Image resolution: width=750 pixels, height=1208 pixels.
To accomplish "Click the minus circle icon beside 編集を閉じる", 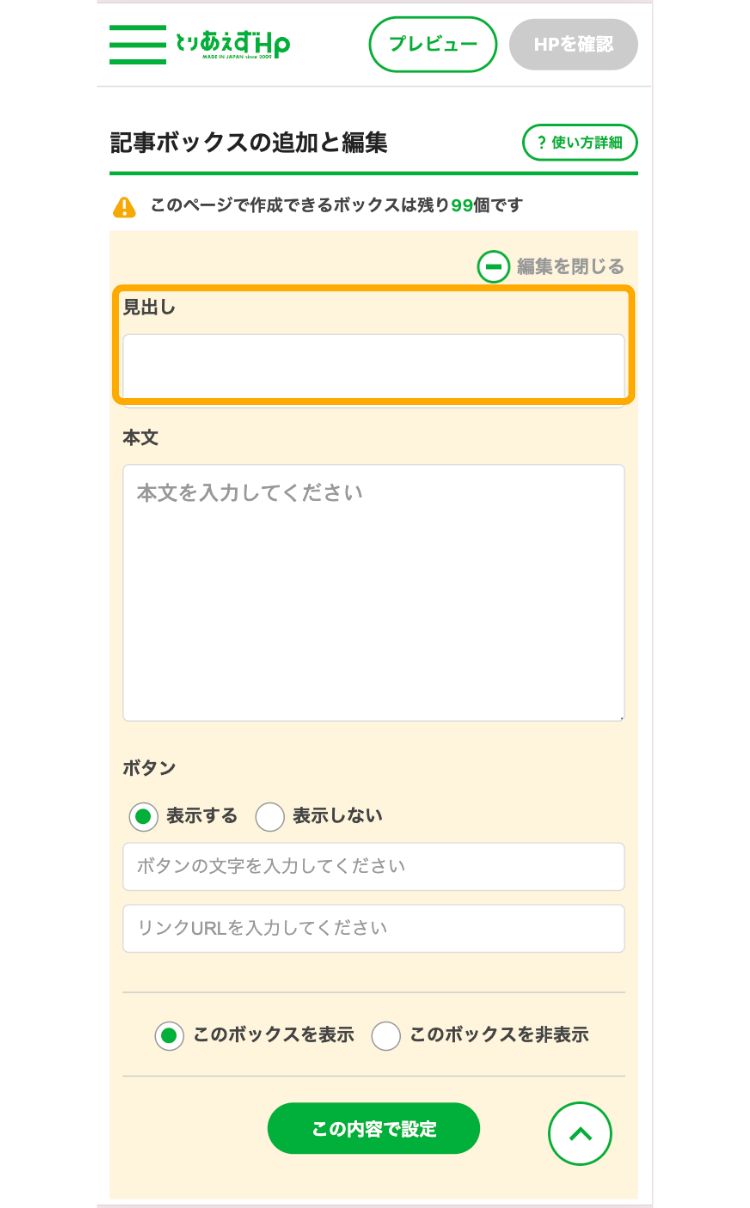I will point(493,266).
